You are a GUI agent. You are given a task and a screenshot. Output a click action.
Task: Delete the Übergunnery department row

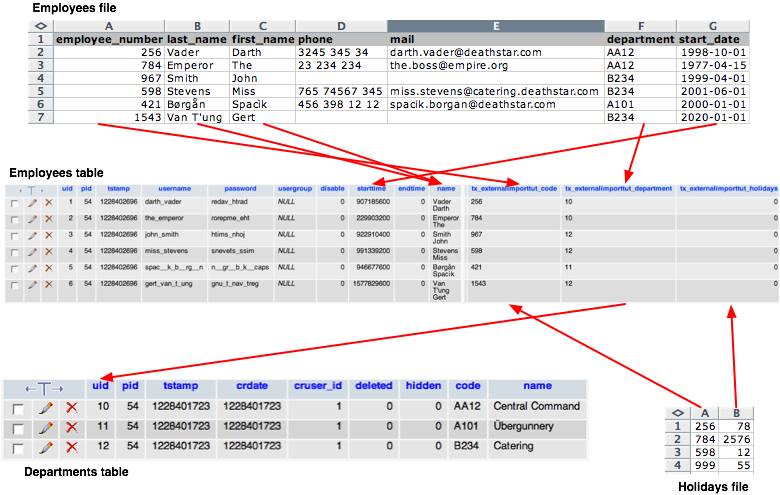72,427
